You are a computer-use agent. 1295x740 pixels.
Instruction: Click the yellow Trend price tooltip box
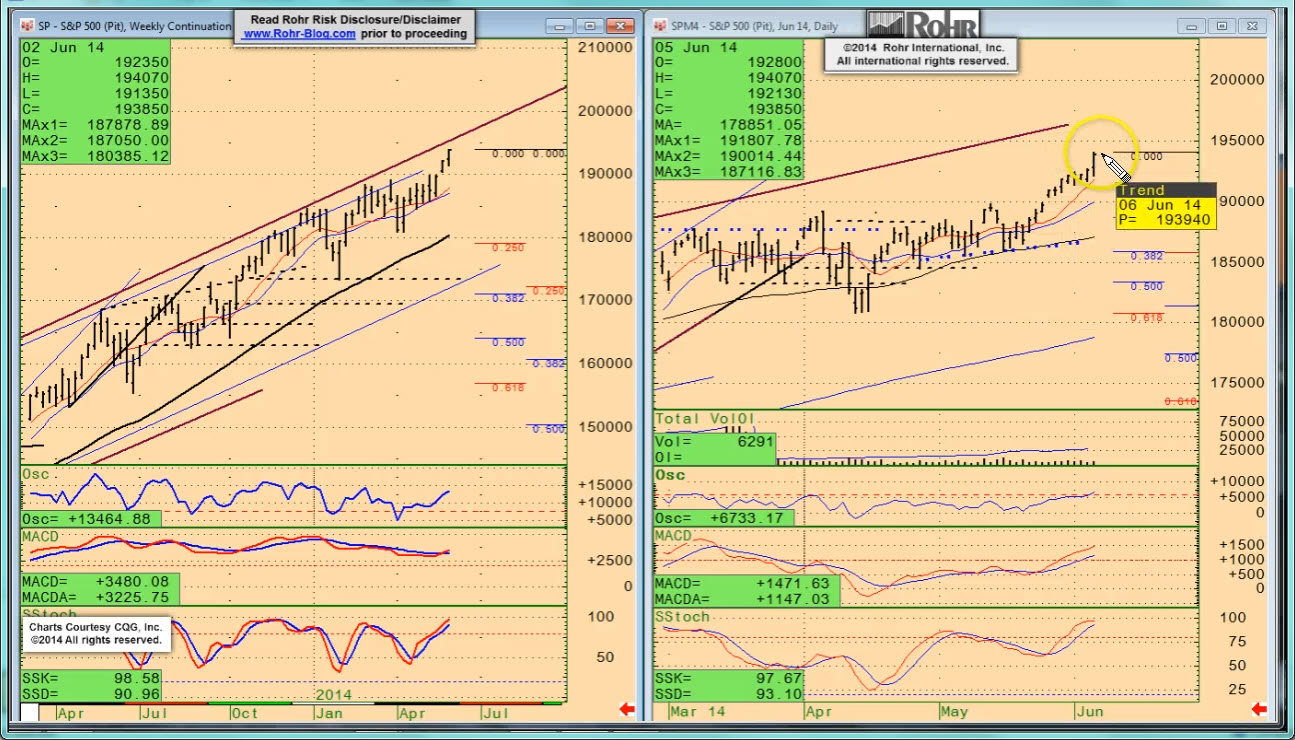1165,212
